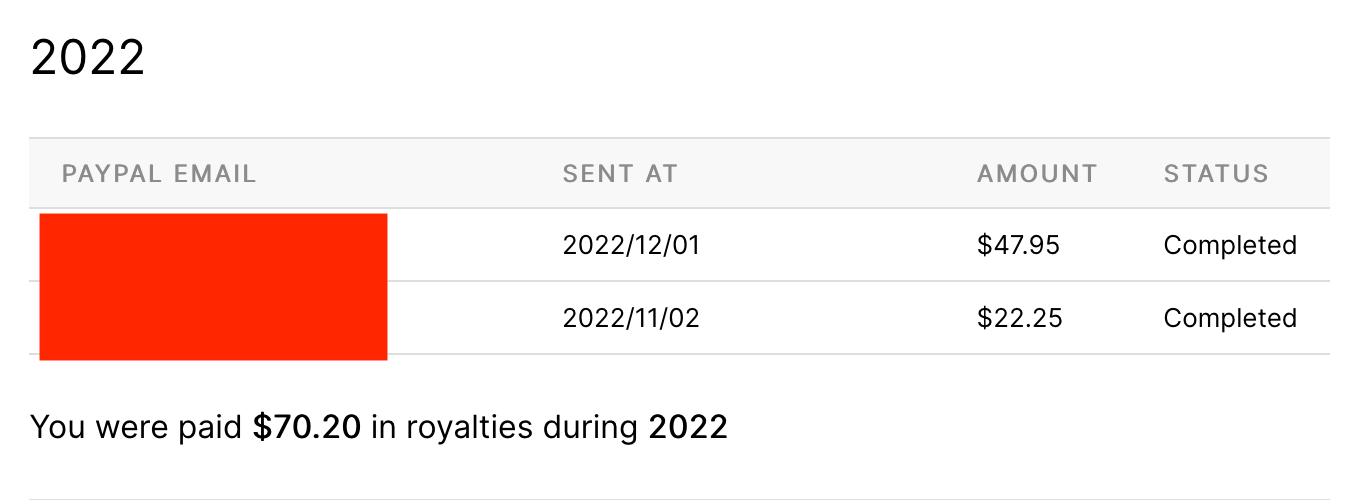Viewport: 1360px width, 500px height.
Task: Select Completed status of the December payment
Action: click(1230, 245)
